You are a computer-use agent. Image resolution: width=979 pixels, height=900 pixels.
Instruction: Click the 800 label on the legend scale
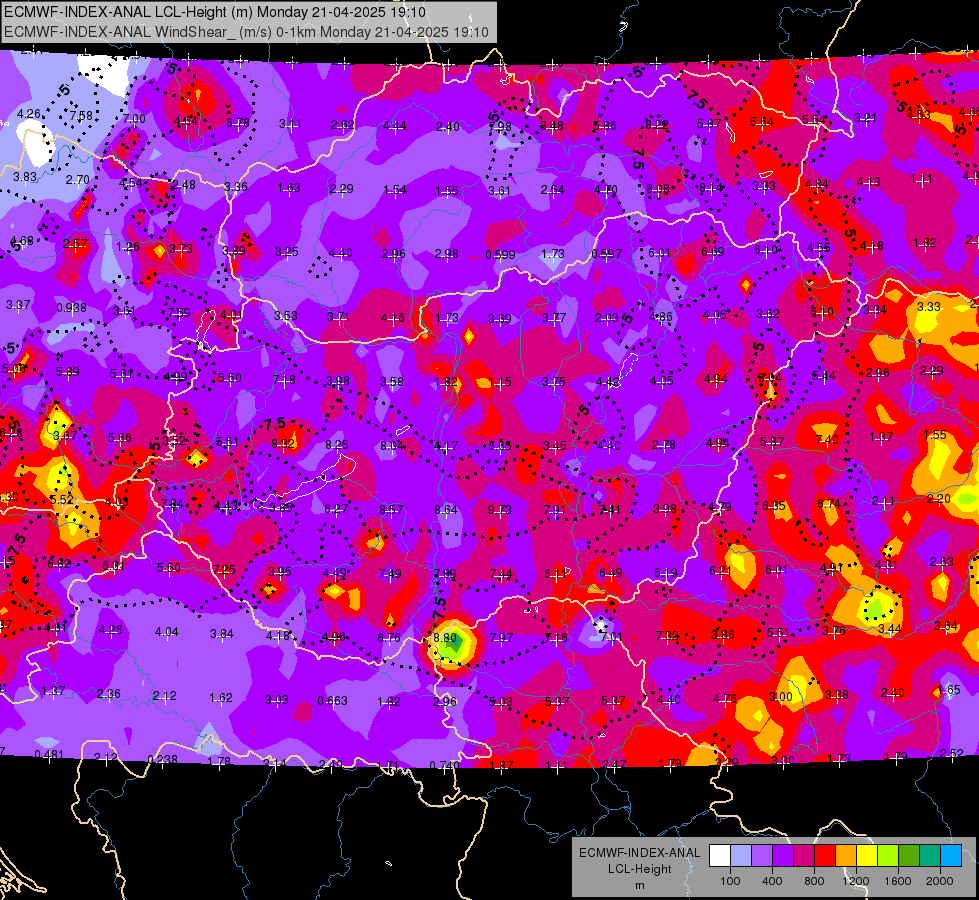(814, 881)
